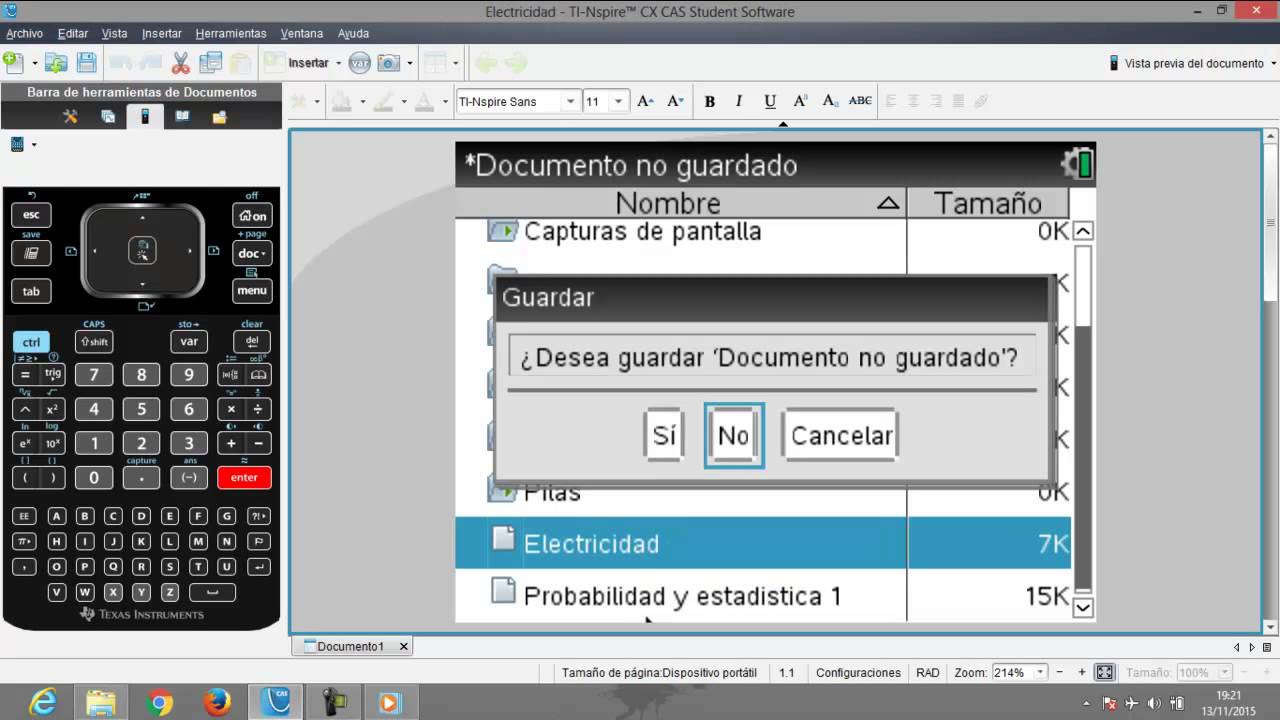Click the Tamaño column header
1280x720 pixels.
(x=988, y=203)
